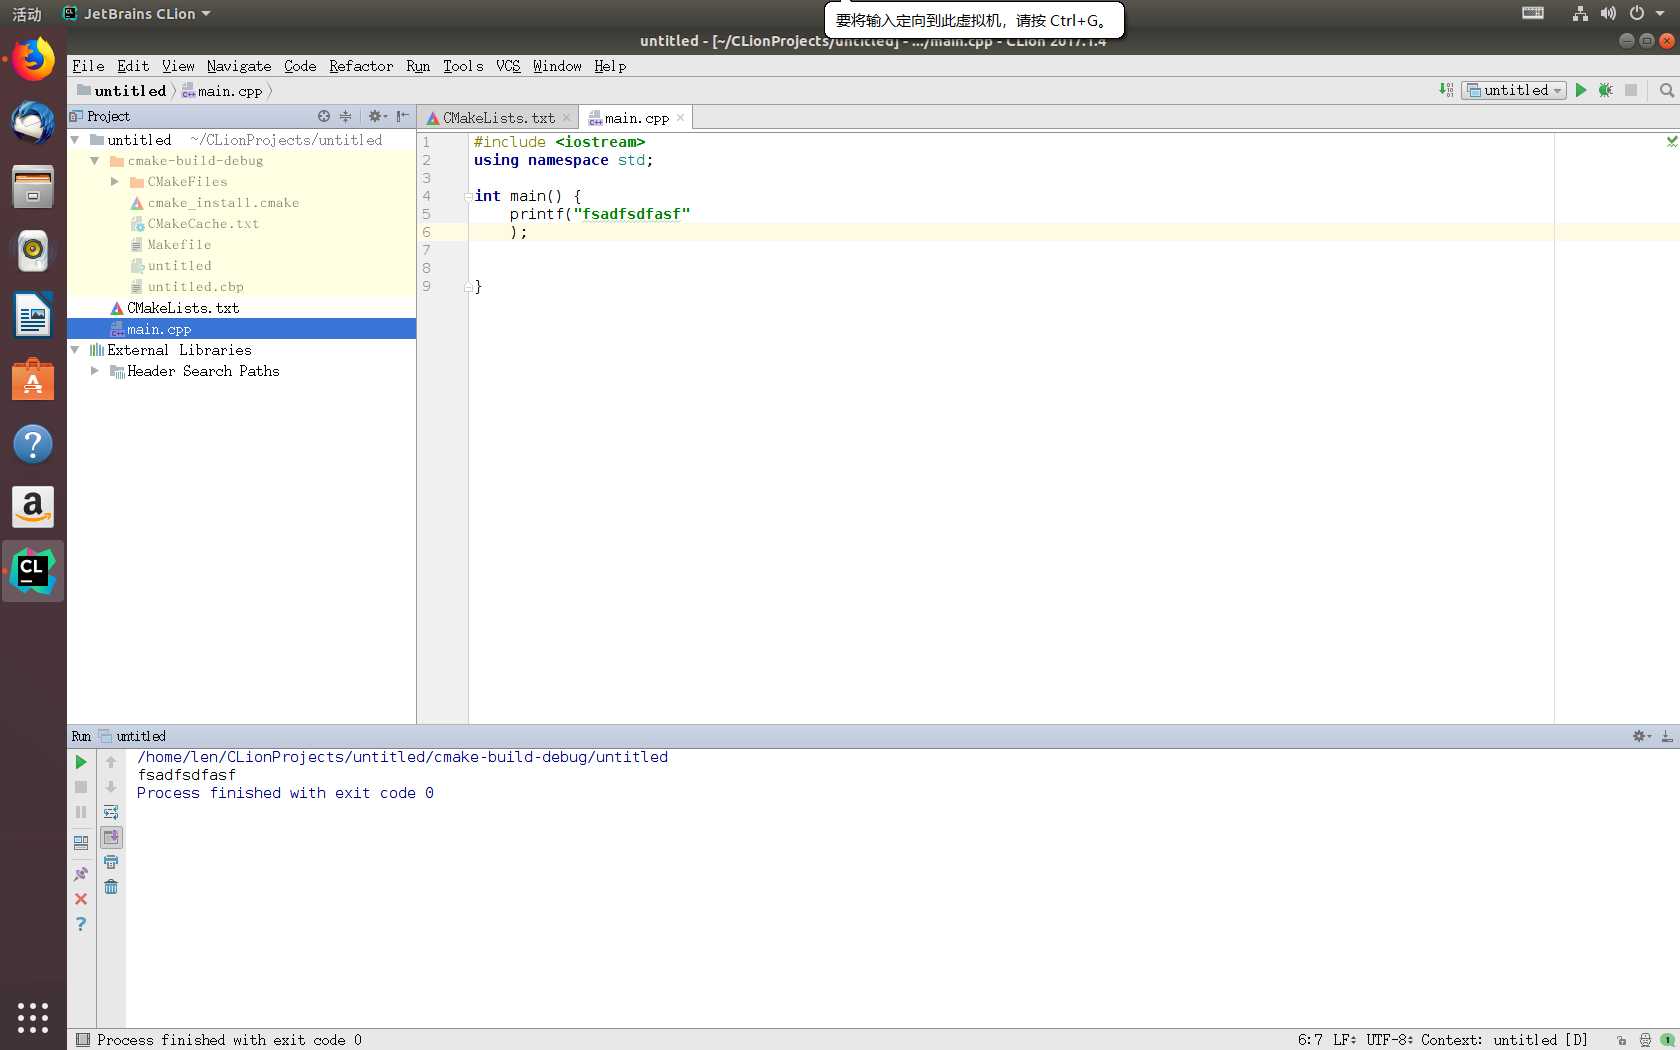This screenshot has width=1680, height=1050.
Task: Click the lock read-only icon in status bar
Action: (x=1621, y=1040)
